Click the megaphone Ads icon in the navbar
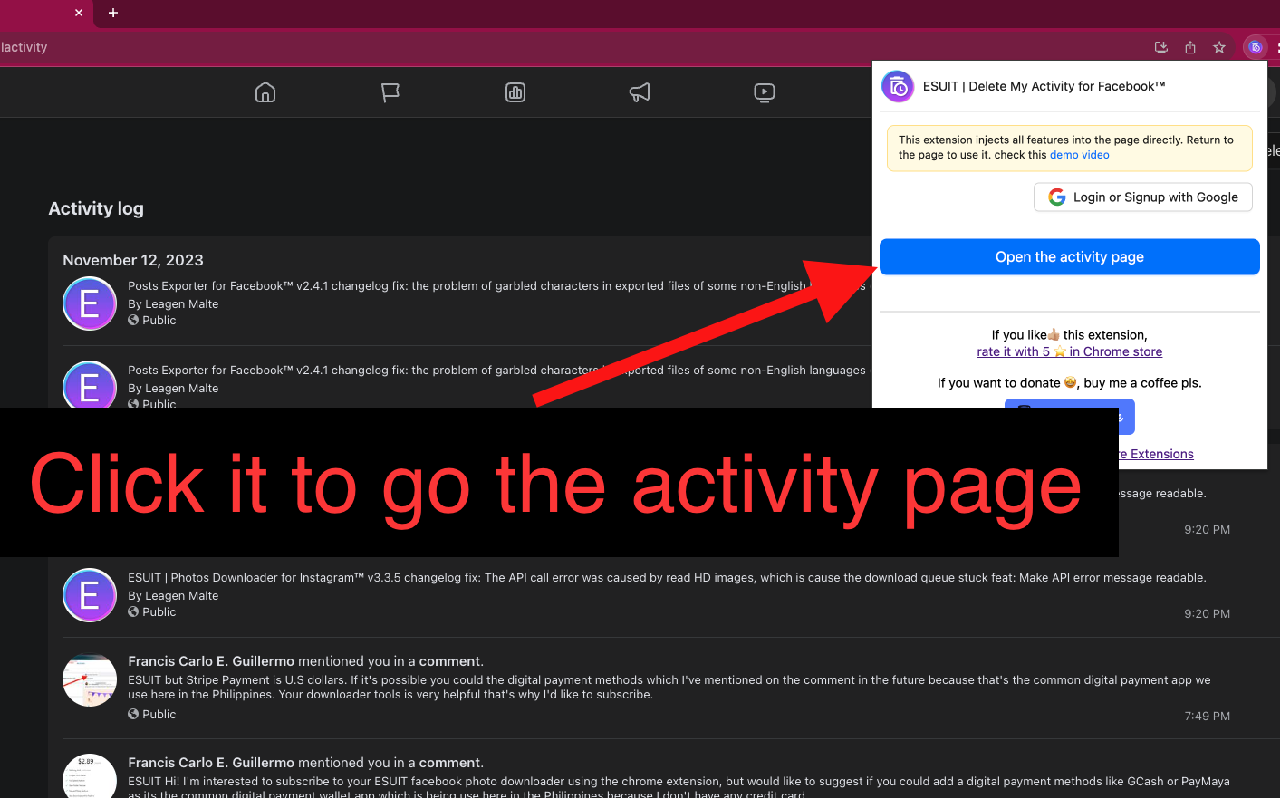 point(639,91)
